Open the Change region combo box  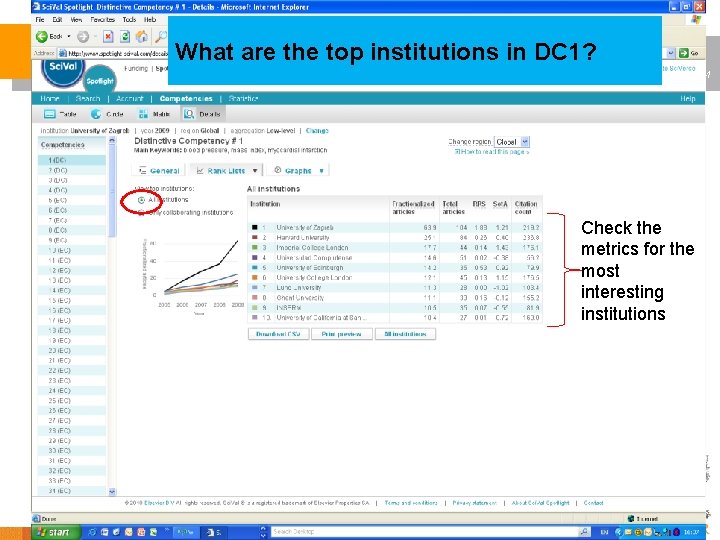[512, 142]
